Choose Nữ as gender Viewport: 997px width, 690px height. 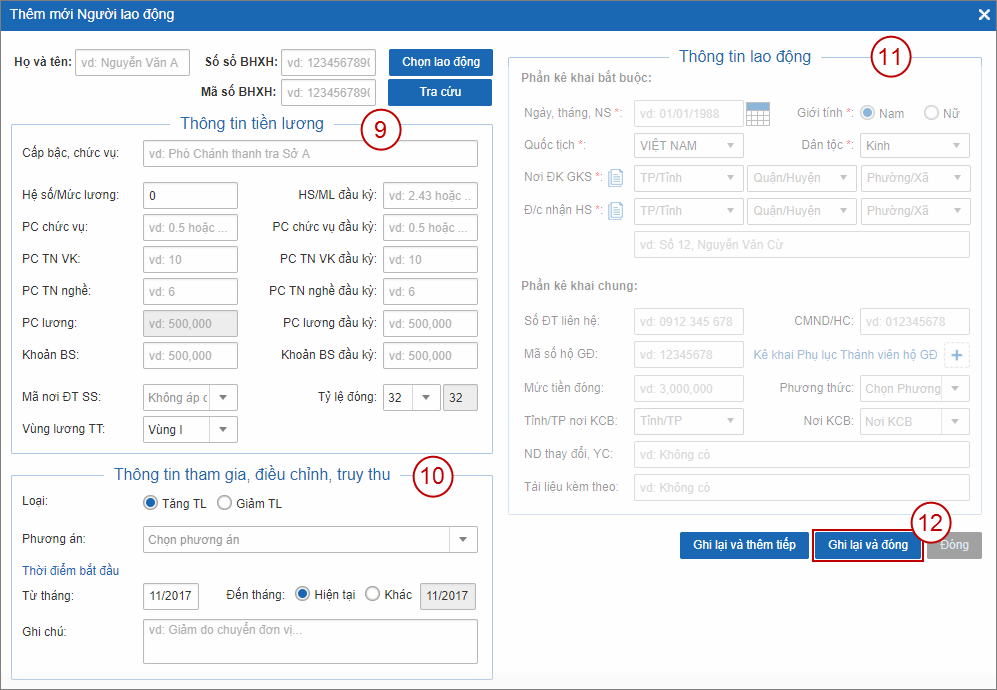pyautogui.click(x=932, y=113)
